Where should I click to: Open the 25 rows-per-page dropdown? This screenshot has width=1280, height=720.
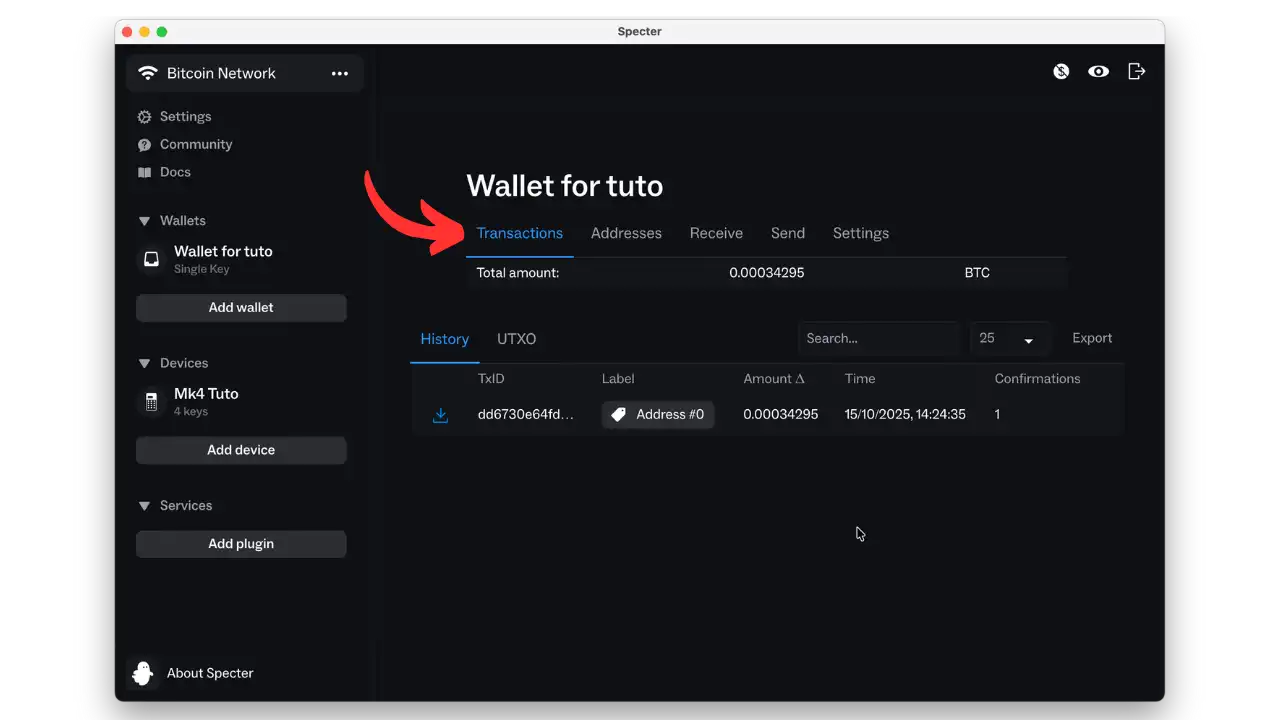coord(1010,339)
